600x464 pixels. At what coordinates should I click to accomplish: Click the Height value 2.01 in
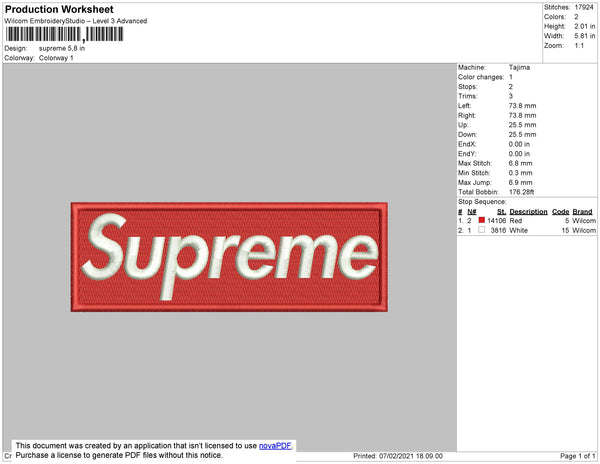(x=585, y=26)
